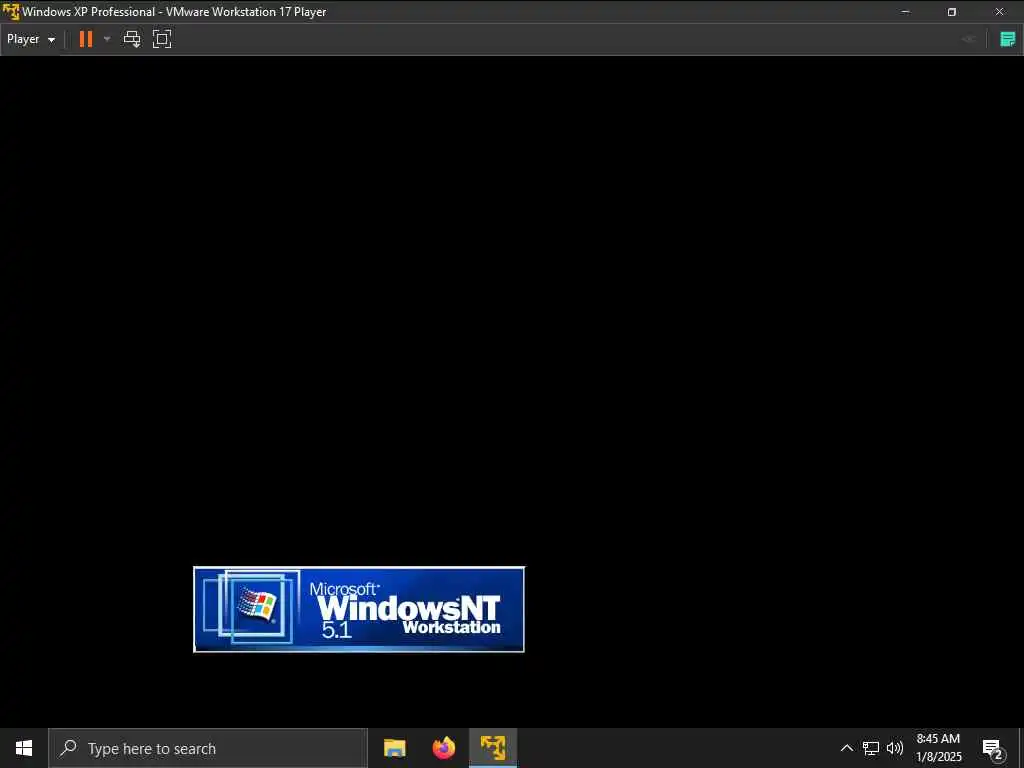Click the taskbar search box

(x=208, y=748)
